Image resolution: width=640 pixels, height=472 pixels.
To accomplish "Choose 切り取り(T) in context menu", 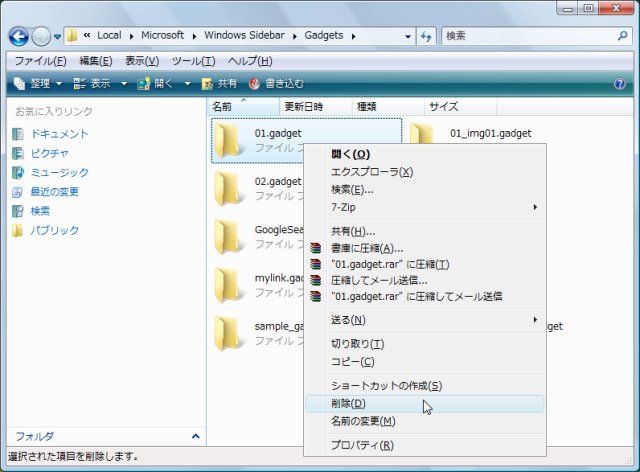I will pos(424,344).
